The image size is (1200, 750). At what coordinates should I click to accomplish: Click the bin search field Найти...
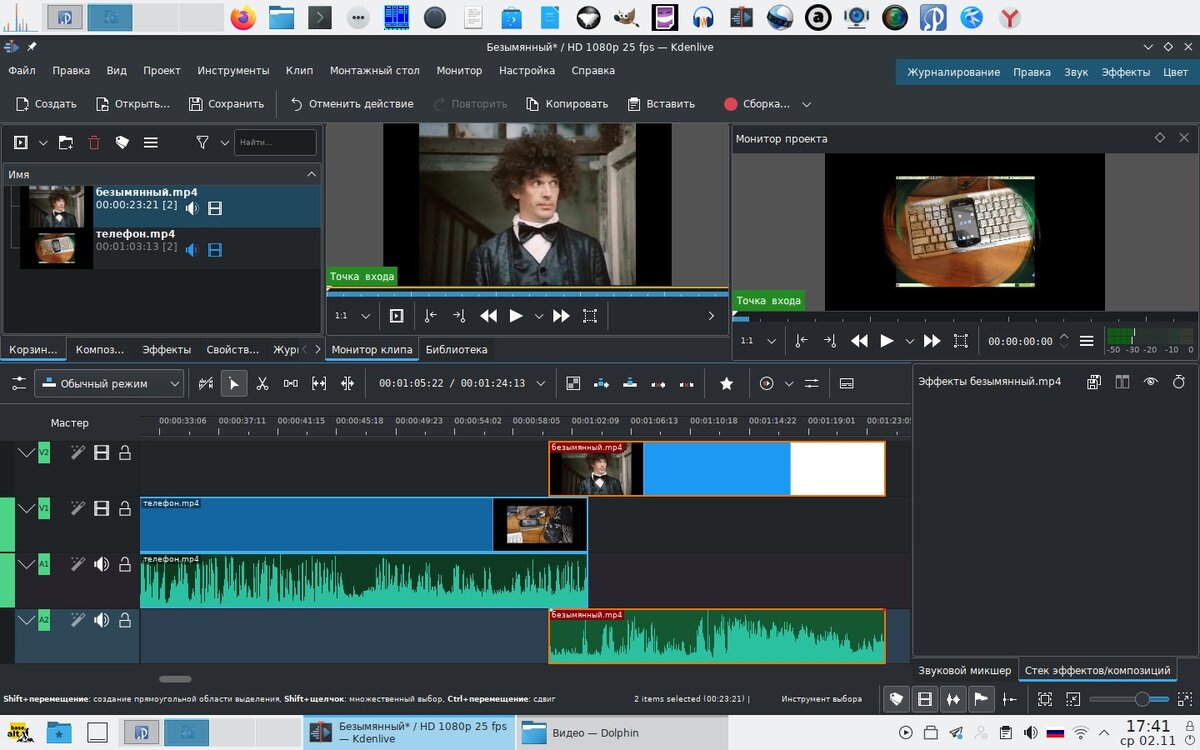(x=275, y=143)
